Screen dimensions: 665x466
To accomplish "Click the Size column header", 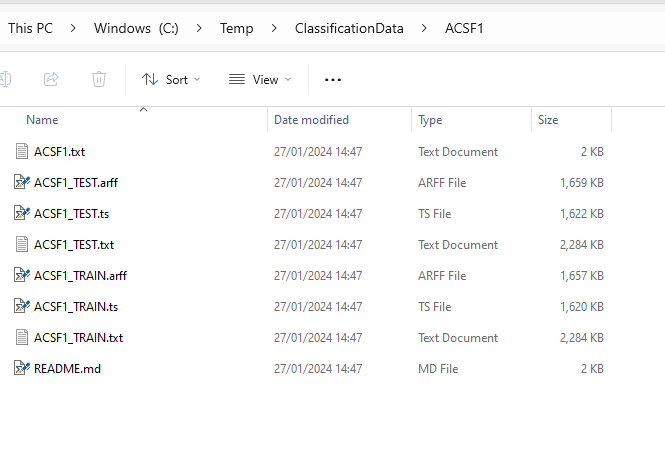I will [548, 120].
